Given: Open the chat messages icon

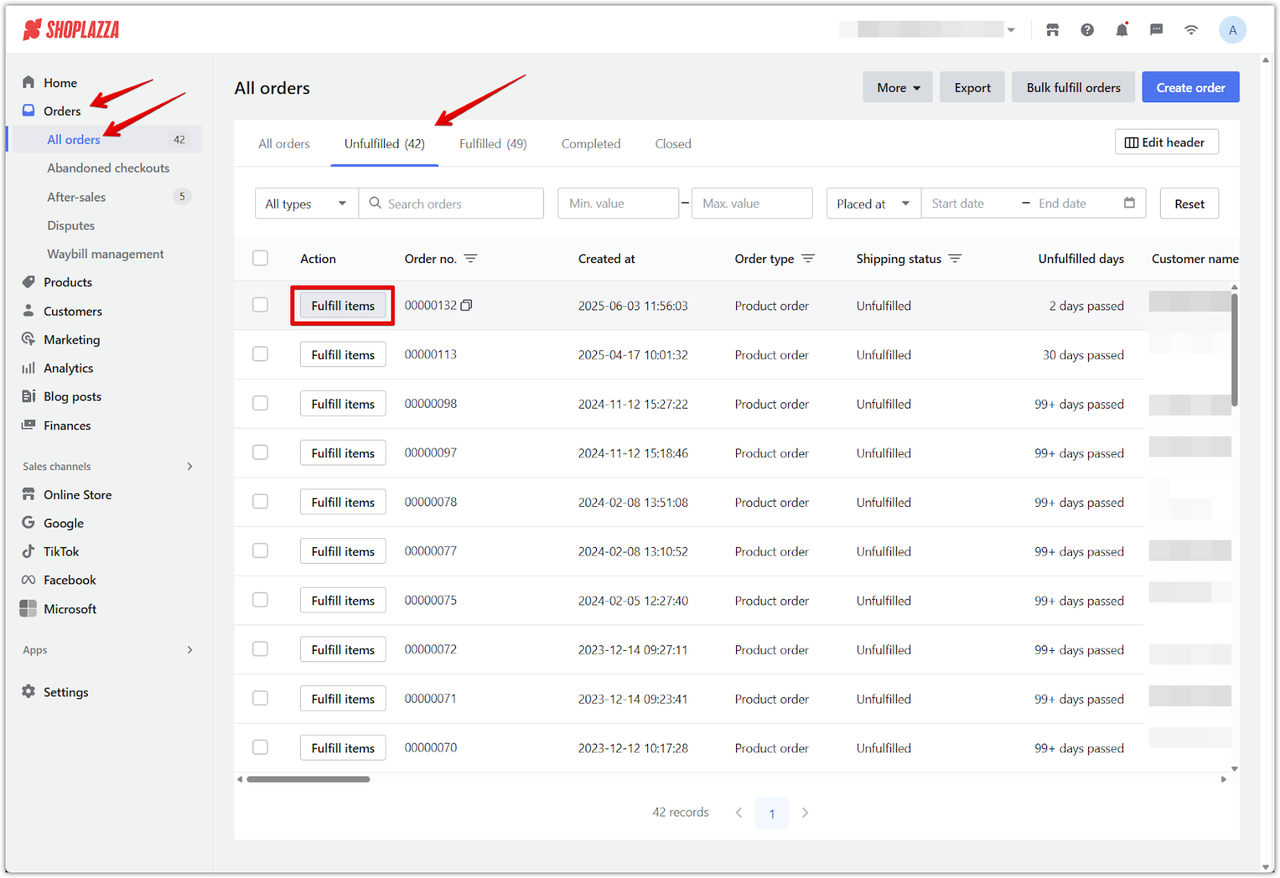Looking at the screenshot, I should pyautogui.click(x=1156, y=30).
